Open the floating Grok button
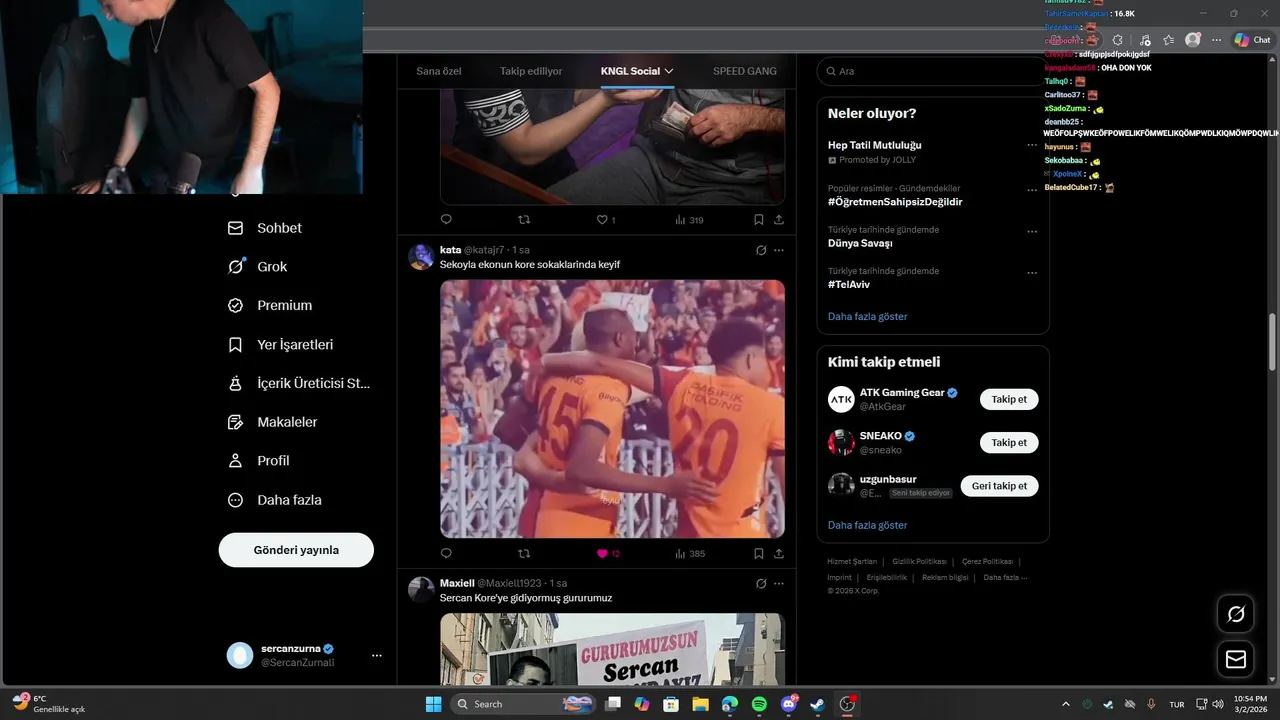 (1236, 614)
